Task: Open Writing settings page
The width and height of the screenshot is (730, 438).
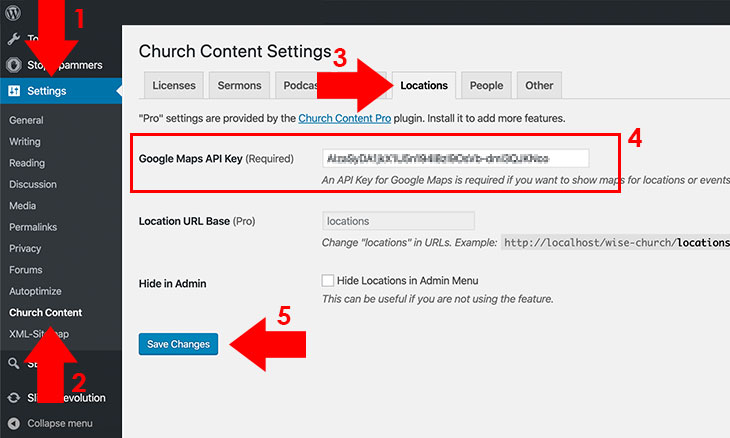Action: (x=25, y=142)
